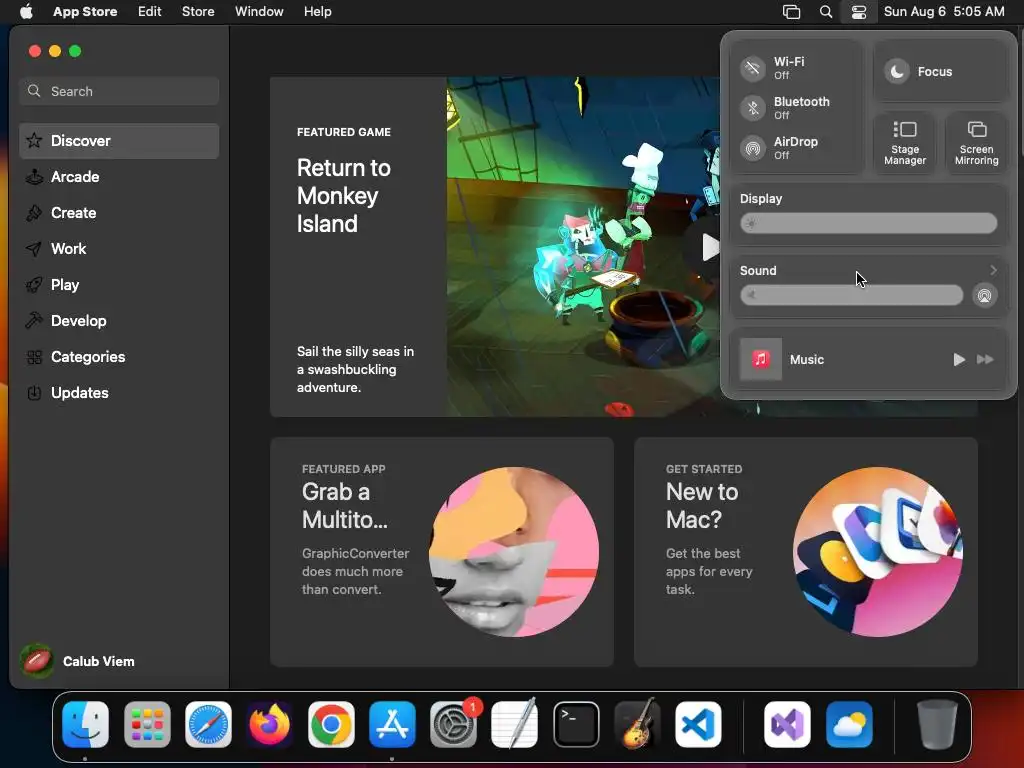The image size is (1024, 768).
Task: Open the Store menu
Action: [x=198, y=11]
